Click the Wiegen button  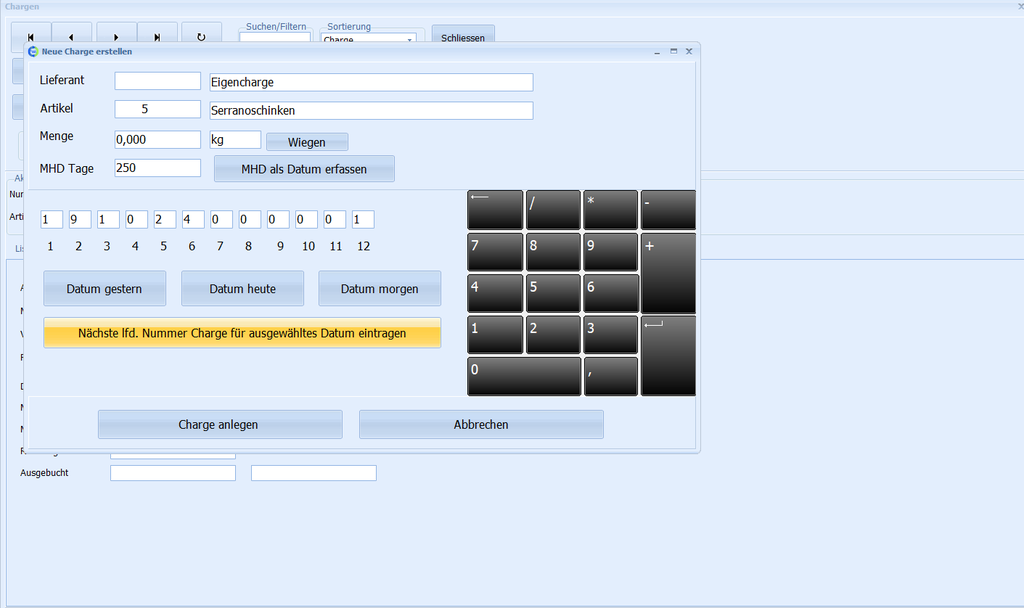pyautogui.click(x=307, y=142)
